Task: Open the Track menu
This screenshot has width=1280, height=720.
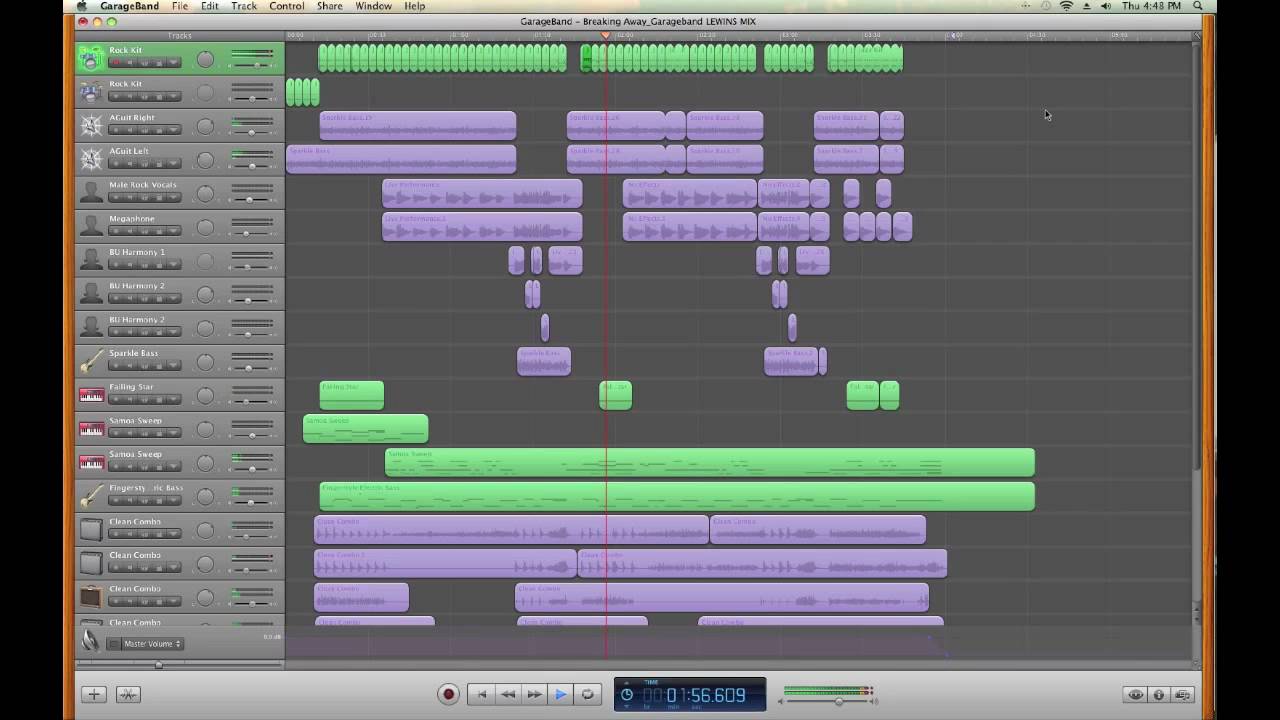Action: (x=244, y=6)
